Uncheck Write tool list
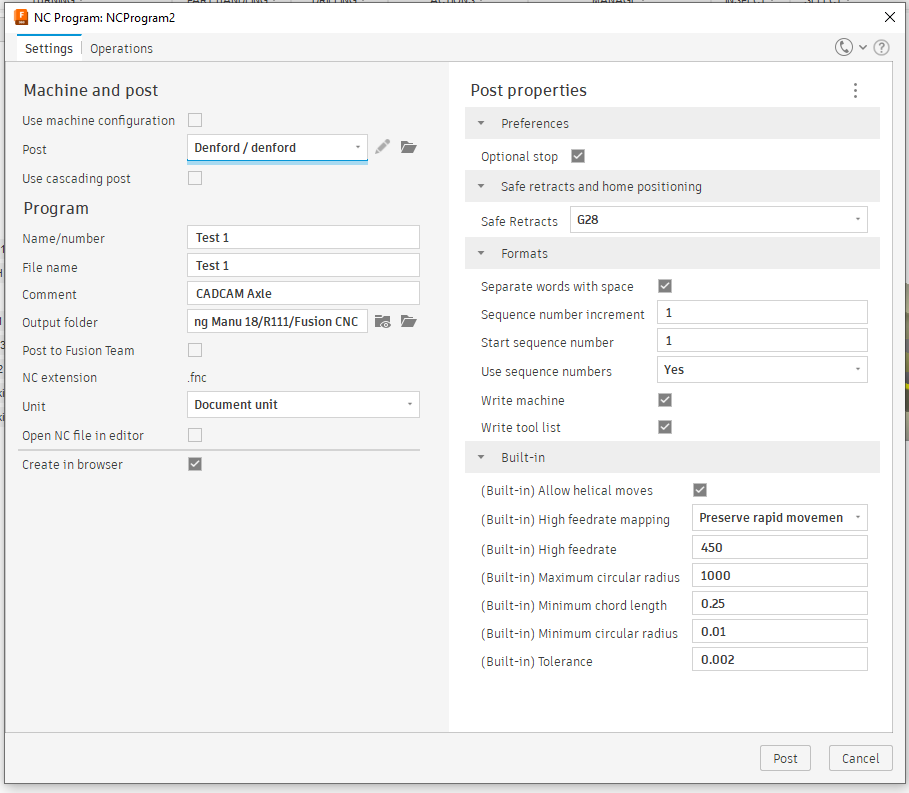The image size is (909, 793). [x=664, y=426]
